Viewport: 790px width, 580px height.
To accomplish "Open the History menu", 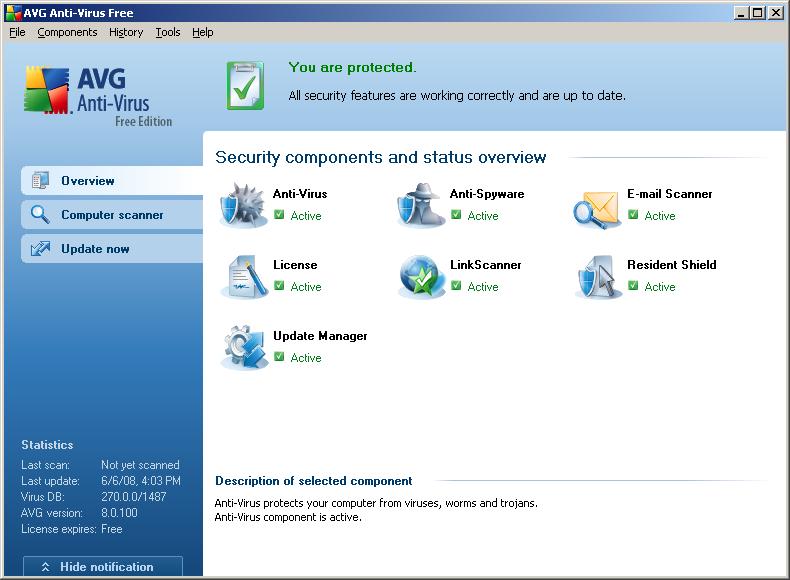I will 126,32.
